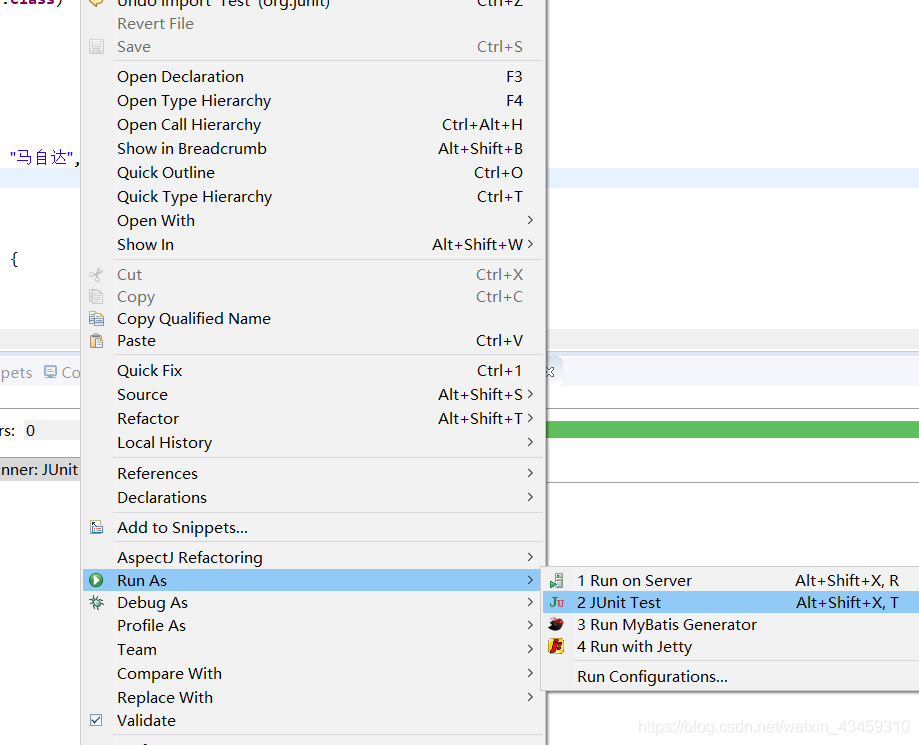
Task: Select Paste menu entry
Action: (312, 341)
